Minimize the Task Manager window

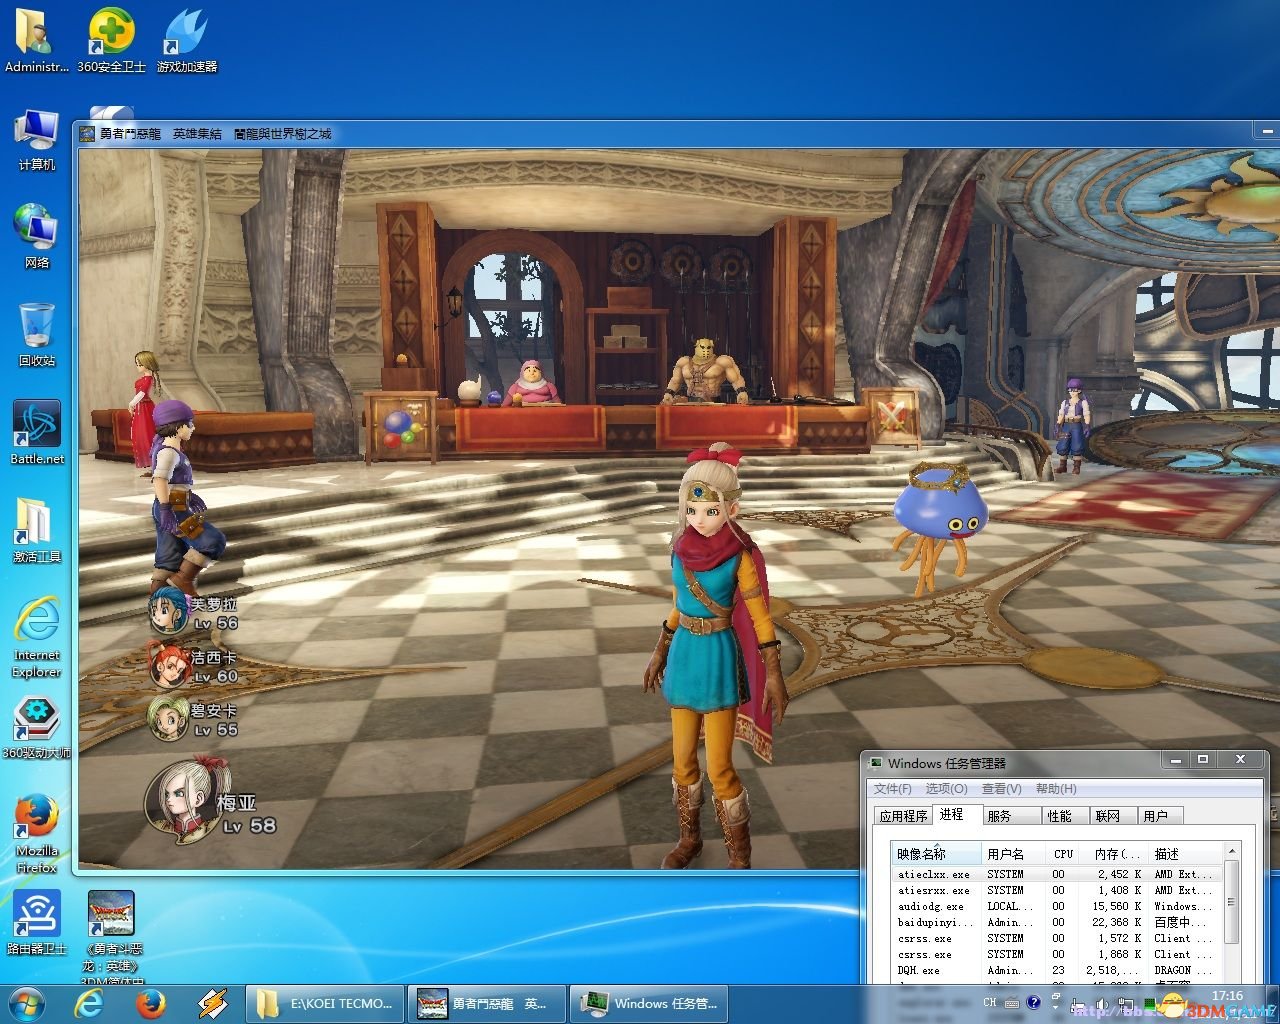(x=1175, y=760)
